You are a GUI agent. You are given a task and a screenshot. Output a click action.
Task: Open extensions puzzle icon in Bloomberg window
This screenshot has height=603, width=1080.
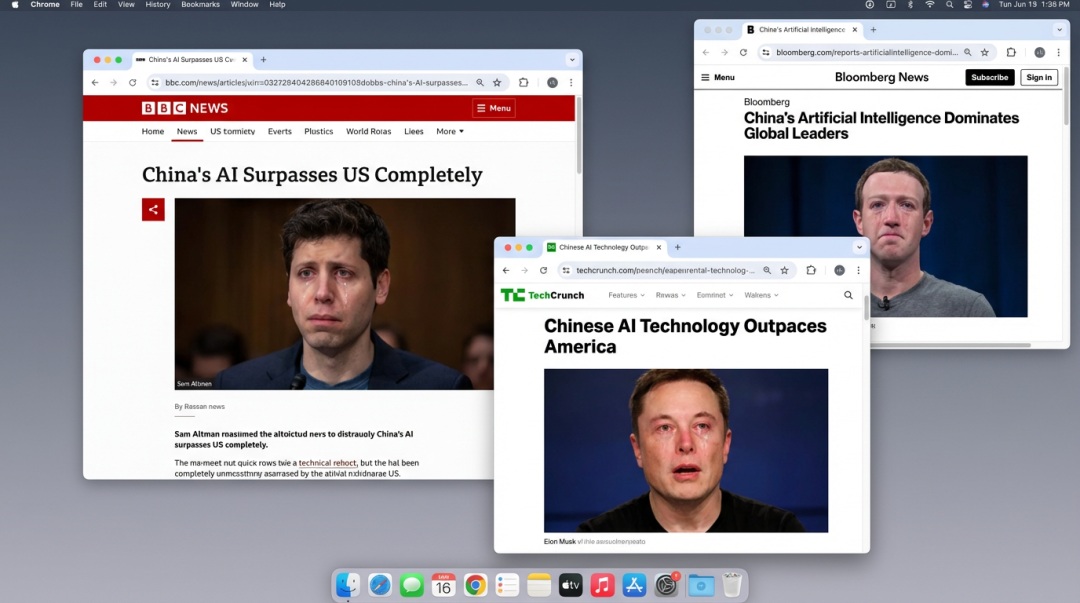(1011, 52)
